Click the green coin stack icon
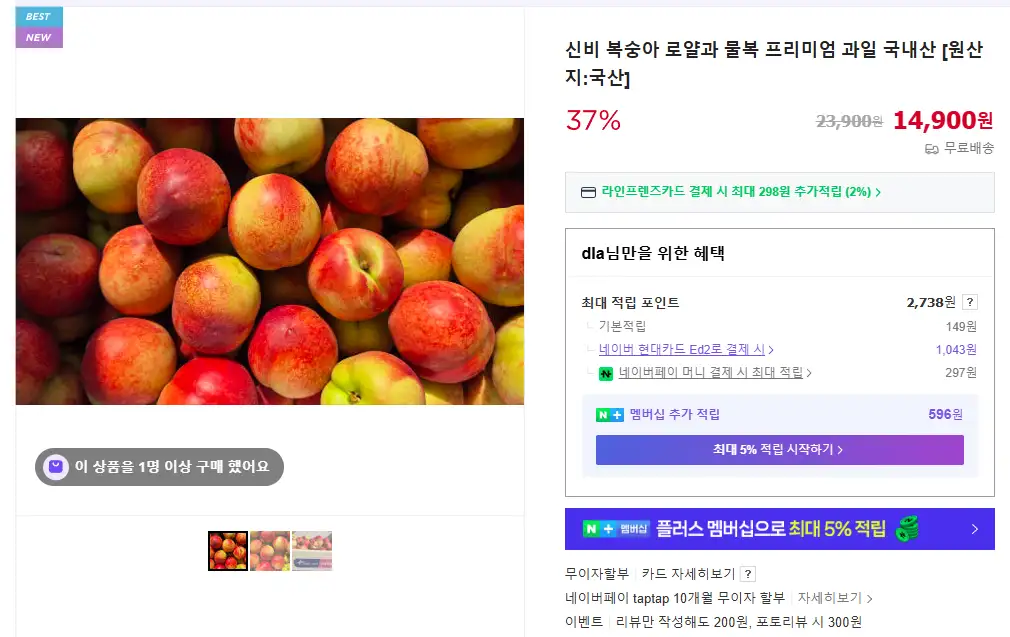This screenshot has height=637, width=1010. [907, 528]
